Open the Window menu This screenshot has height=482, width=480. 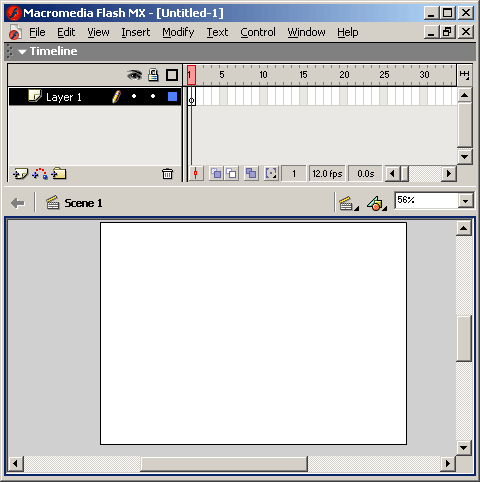pos(306,32)
